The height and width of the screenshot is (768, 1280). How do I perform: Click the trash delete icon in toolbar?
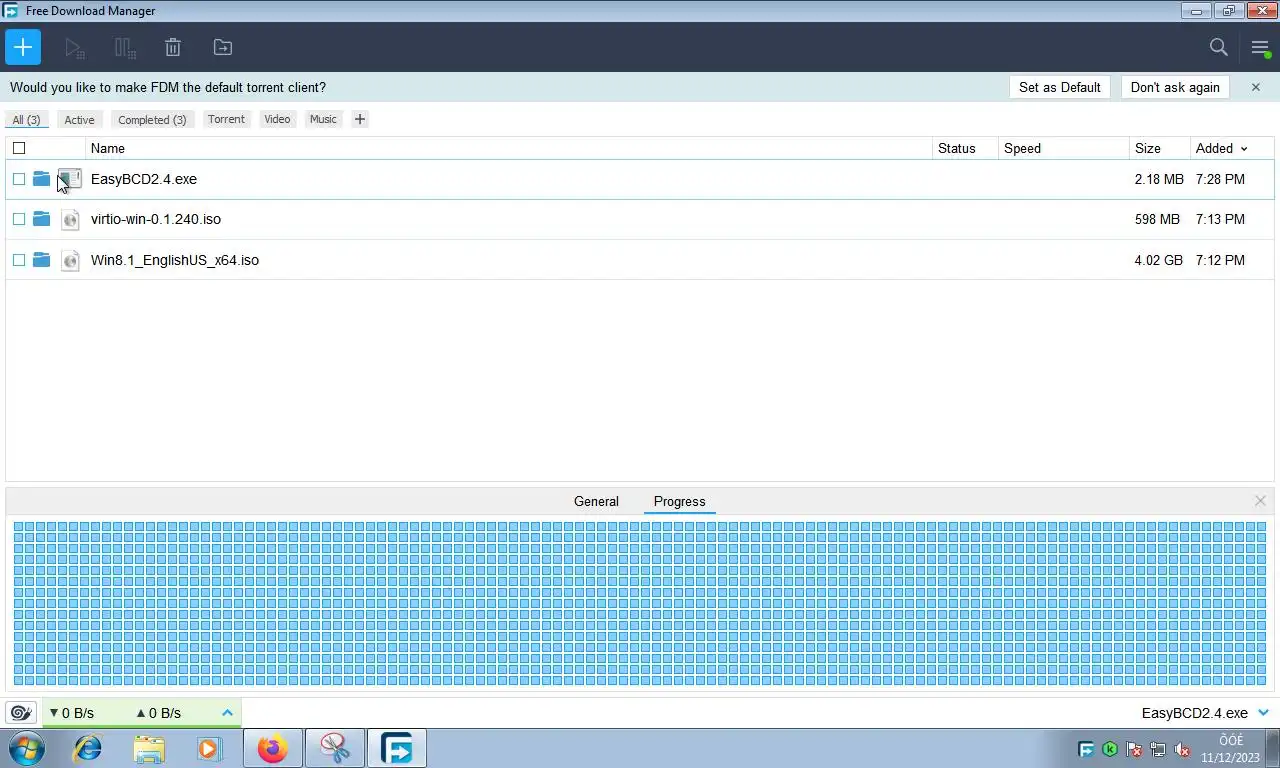(x=173, y=47)
